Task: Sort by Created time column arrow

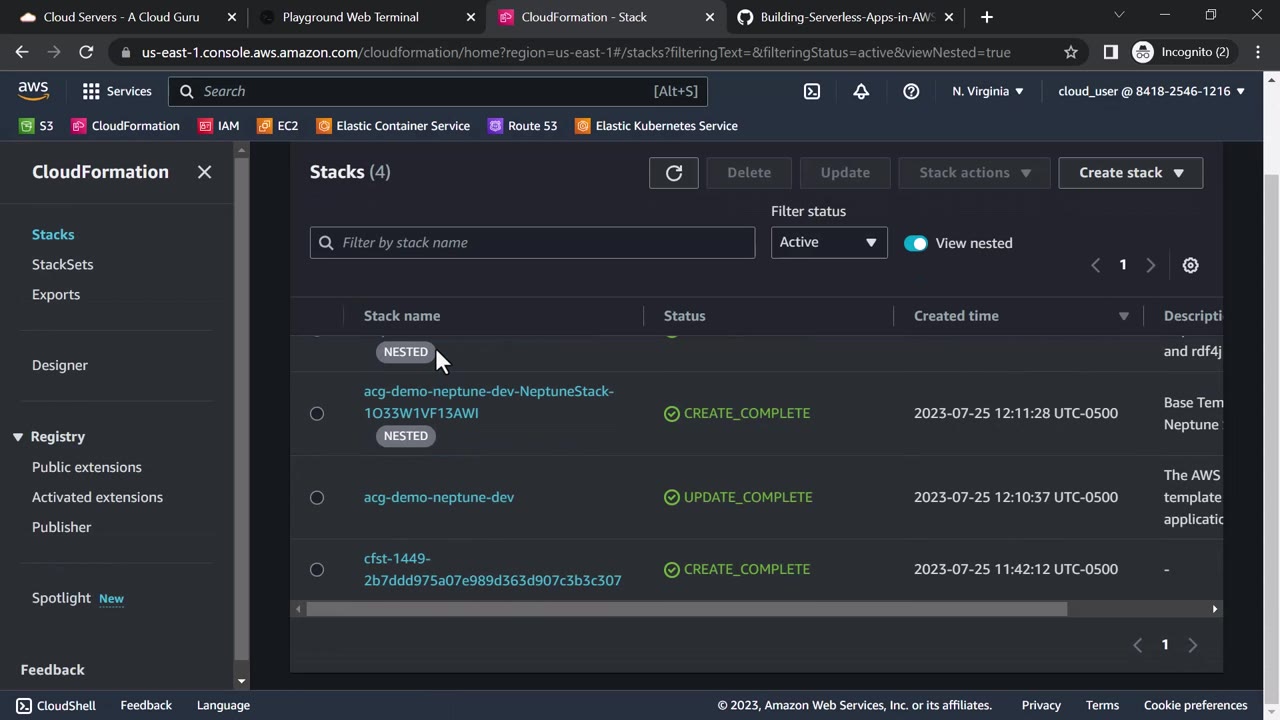Action: tap(1123, 316)
